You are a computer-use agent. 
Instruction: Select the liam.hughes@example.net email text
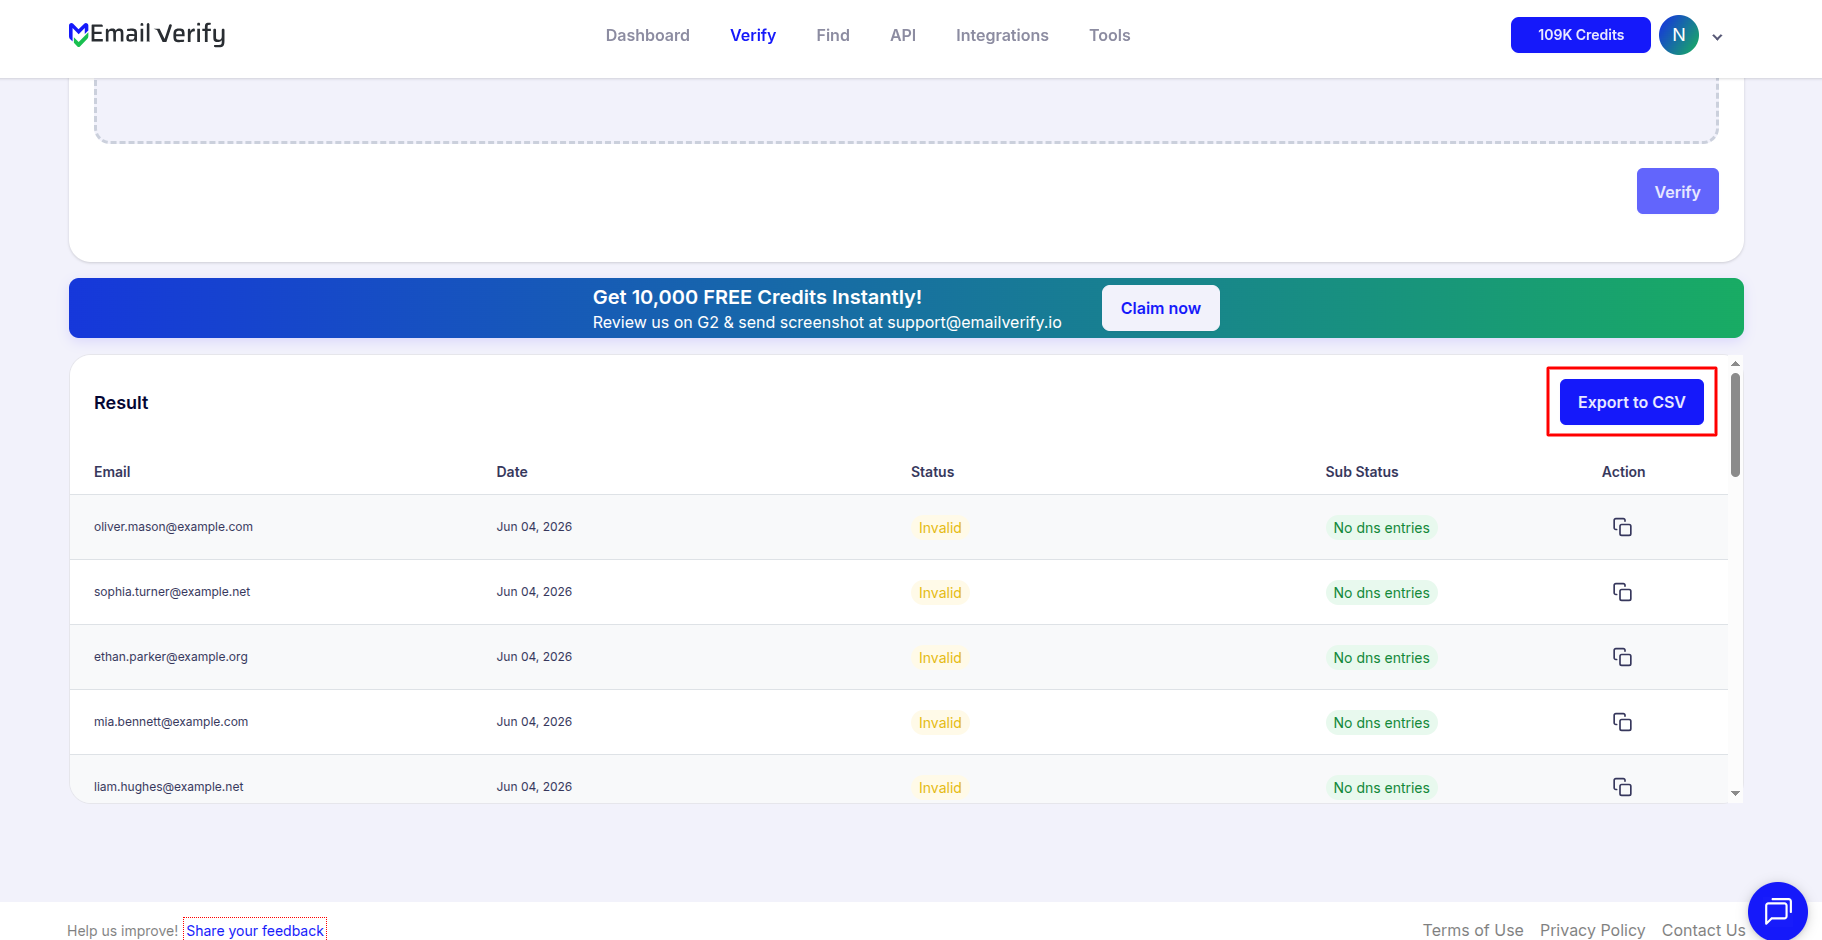tap(169, 787)
